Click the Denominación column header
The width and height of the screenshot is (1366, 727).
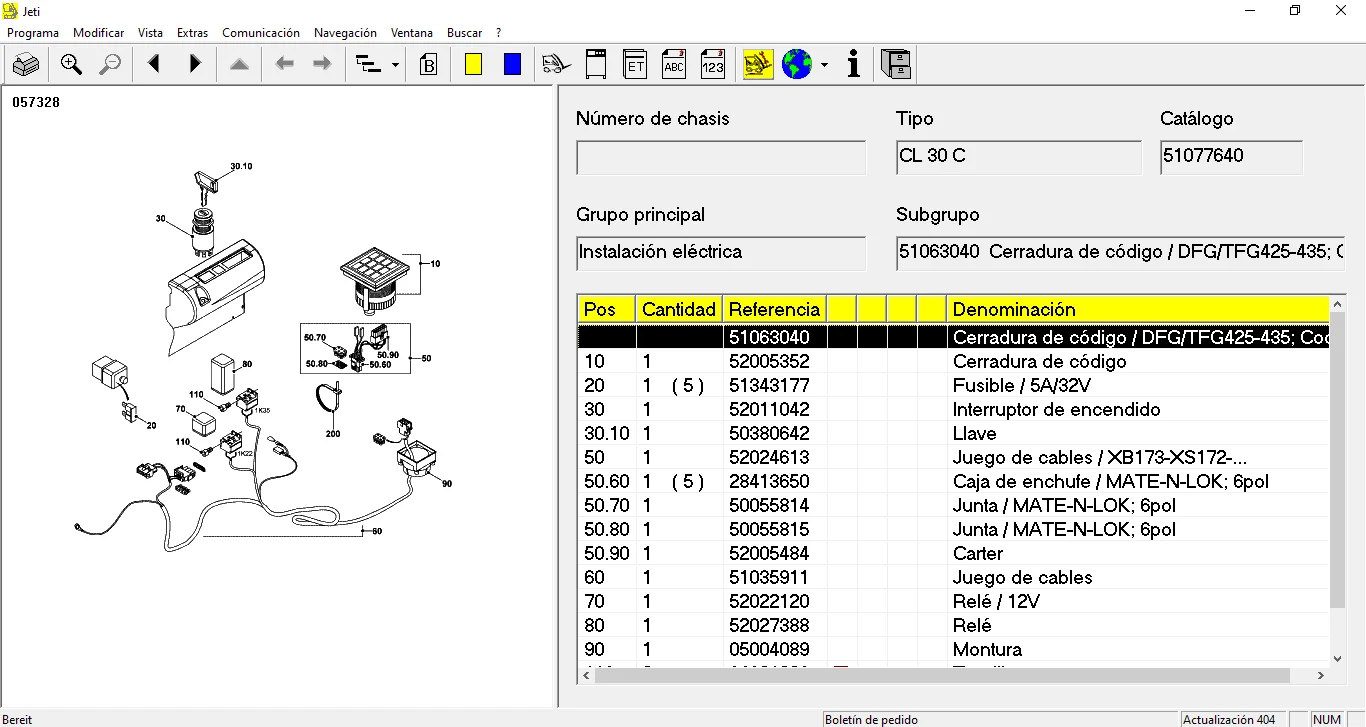(1138, 309)
